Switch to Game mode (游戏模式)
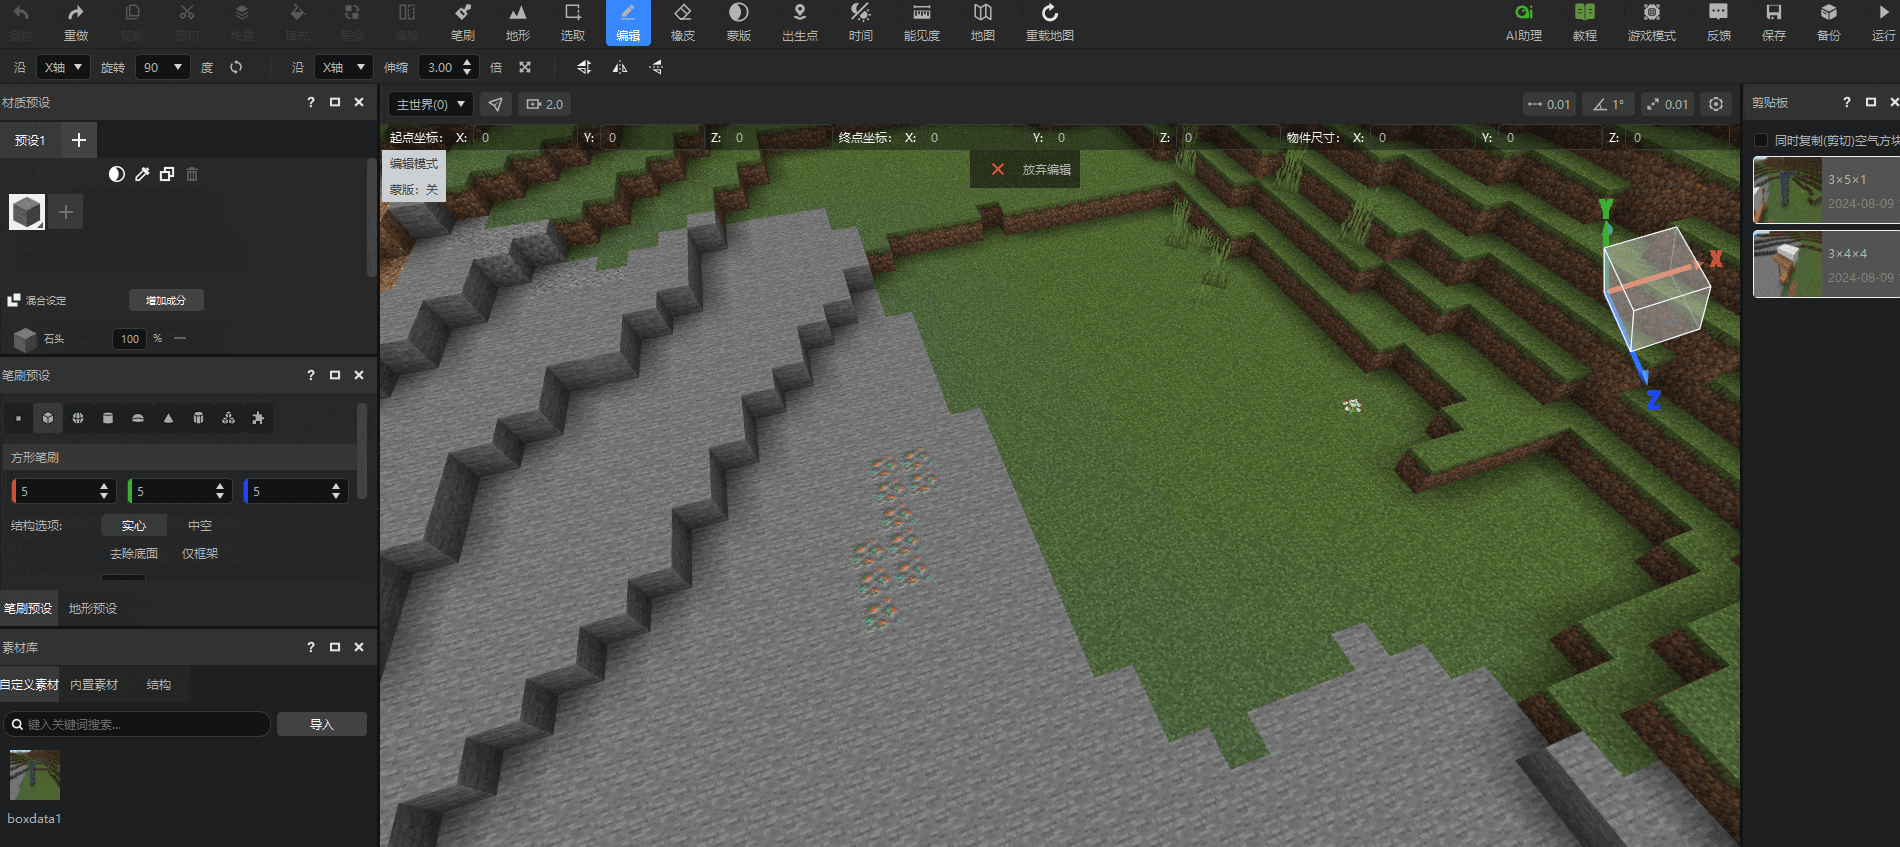 coord(1652,22)
